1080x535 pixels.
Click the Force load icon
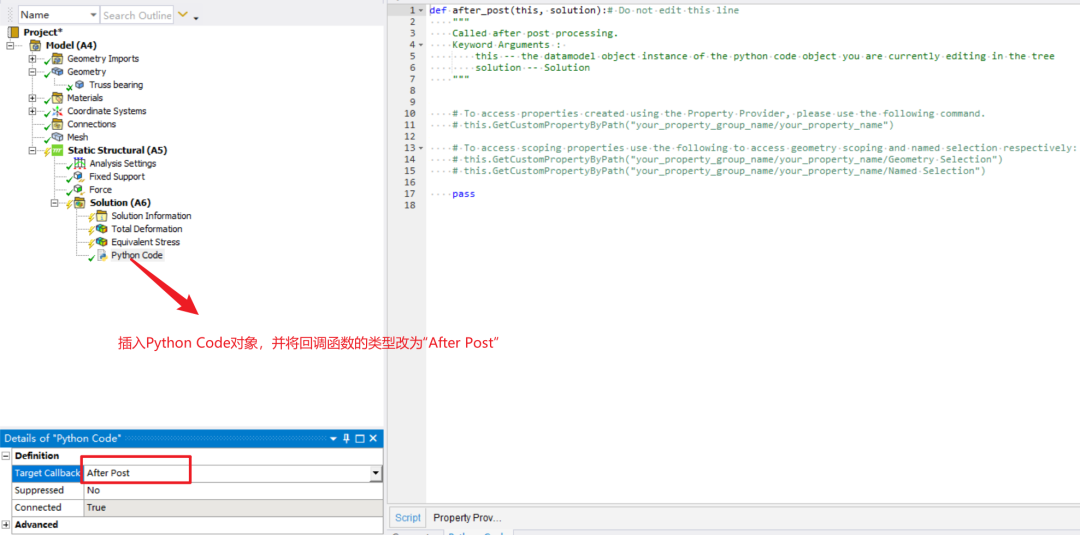coord(80,189)
